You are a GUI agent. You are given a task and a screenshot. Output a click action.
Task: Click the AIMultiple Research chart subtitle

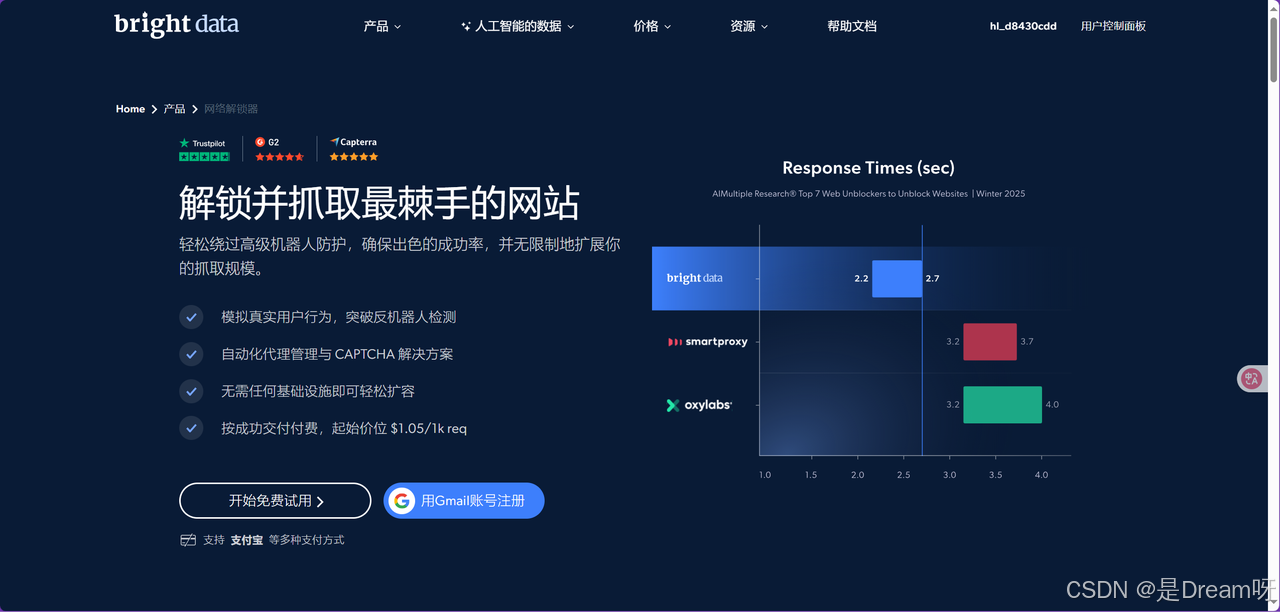868,194
